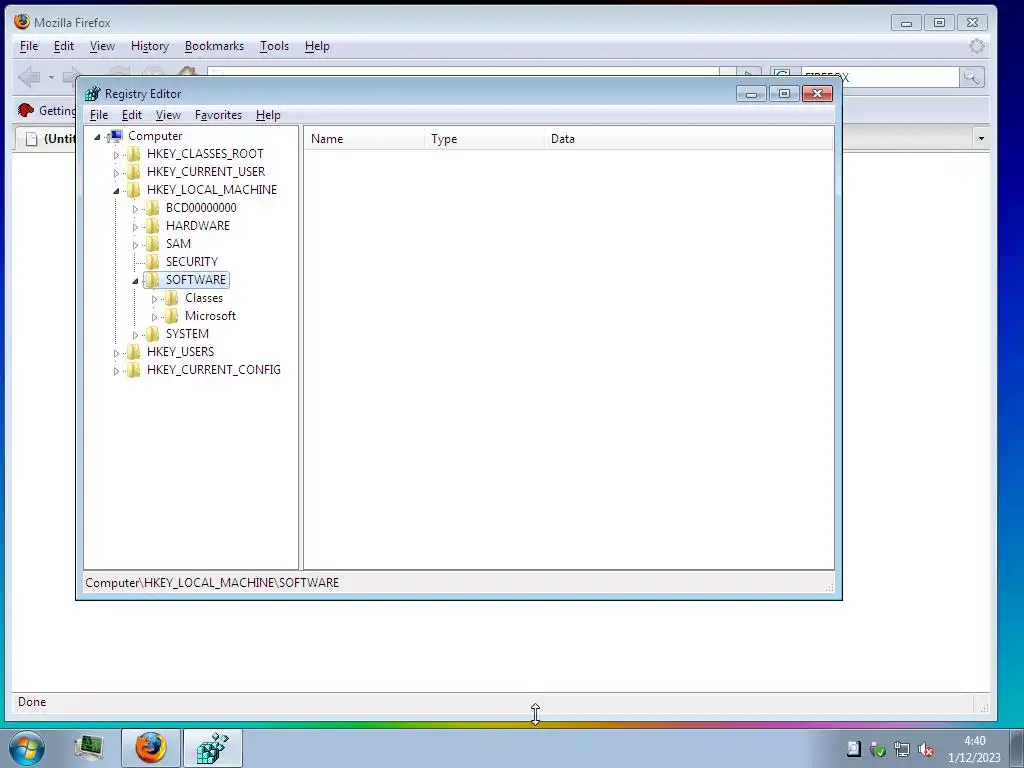Click Firefox search input field
The height and width of the screenshot is (768, 1024).
880,77
